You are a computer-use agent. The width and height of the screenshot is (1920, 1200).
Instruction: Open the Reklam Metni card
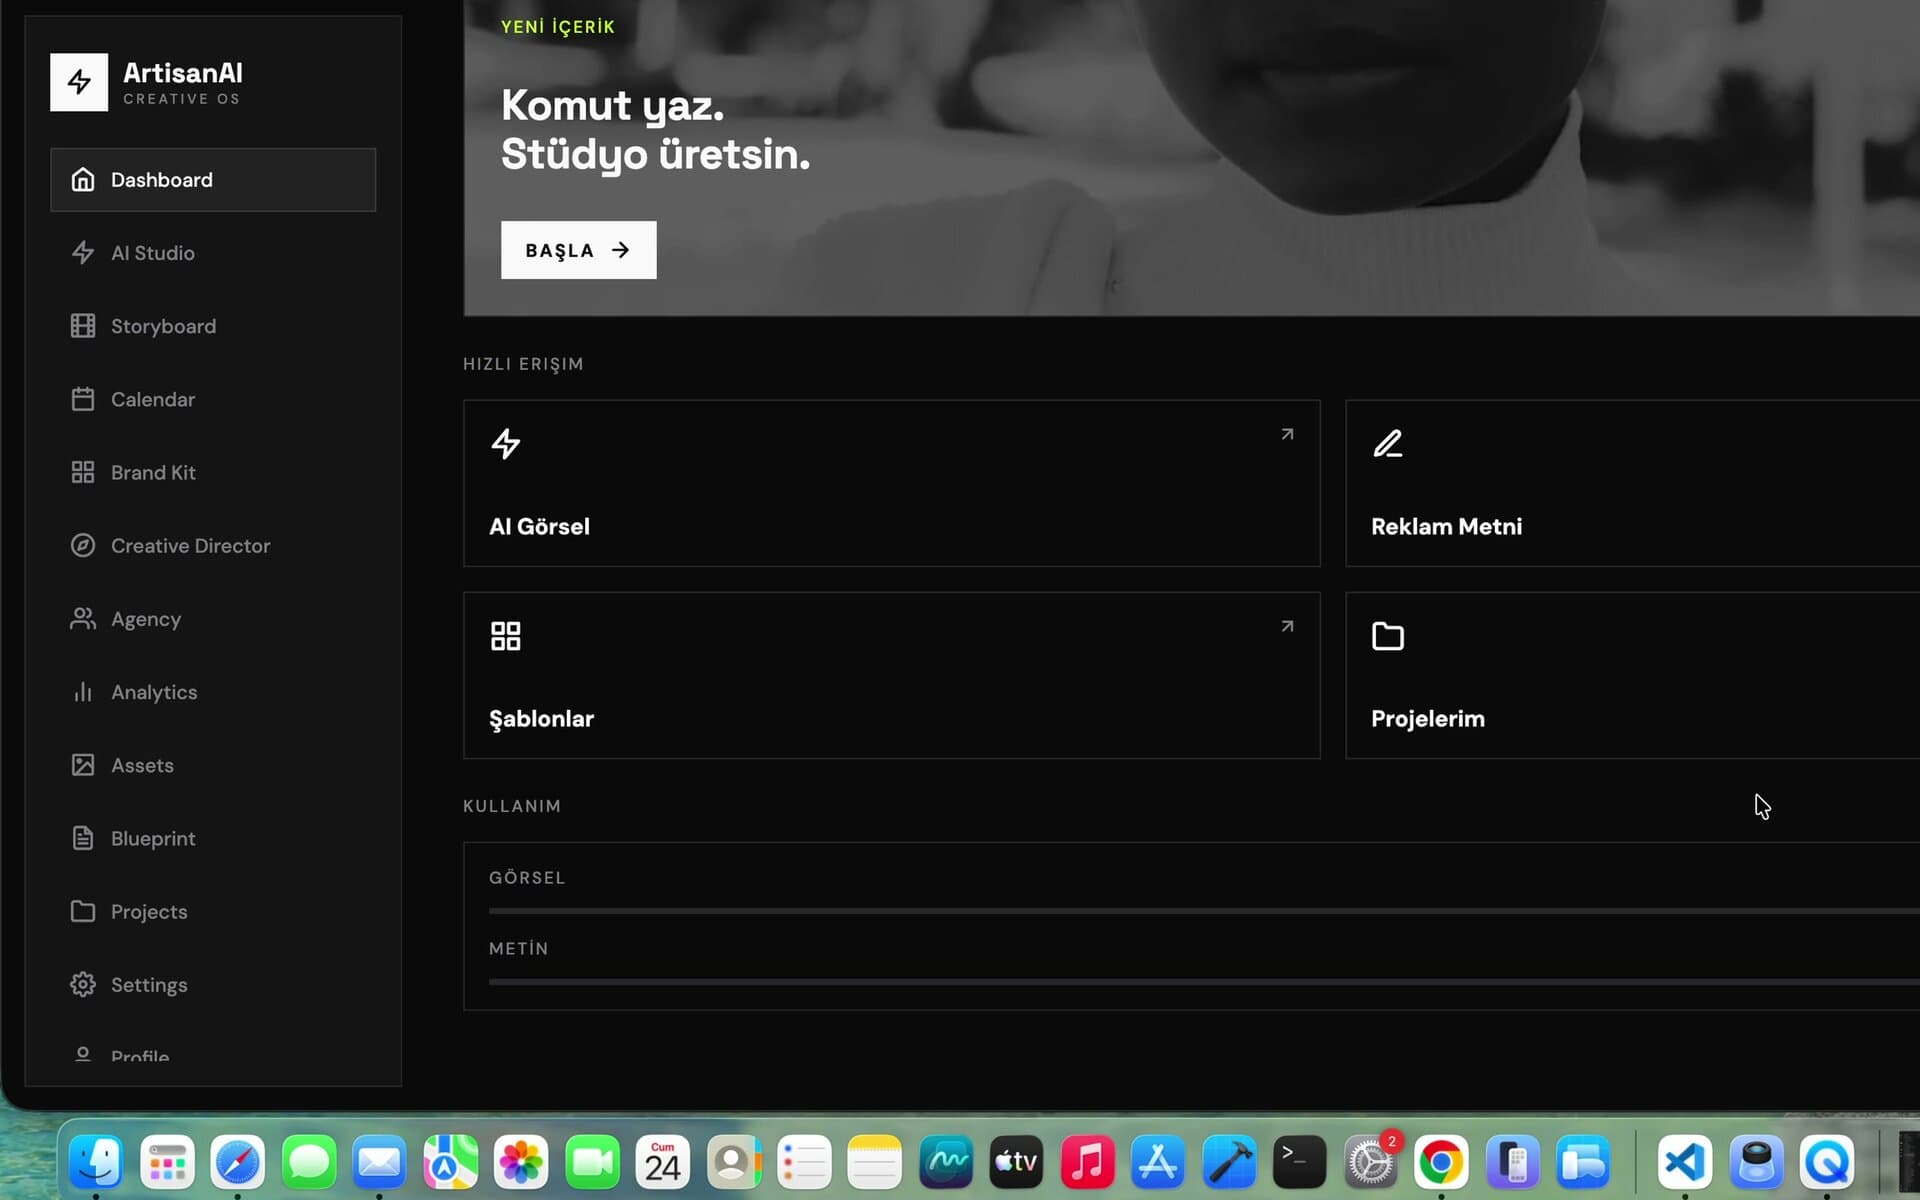tap(1632, 483)
